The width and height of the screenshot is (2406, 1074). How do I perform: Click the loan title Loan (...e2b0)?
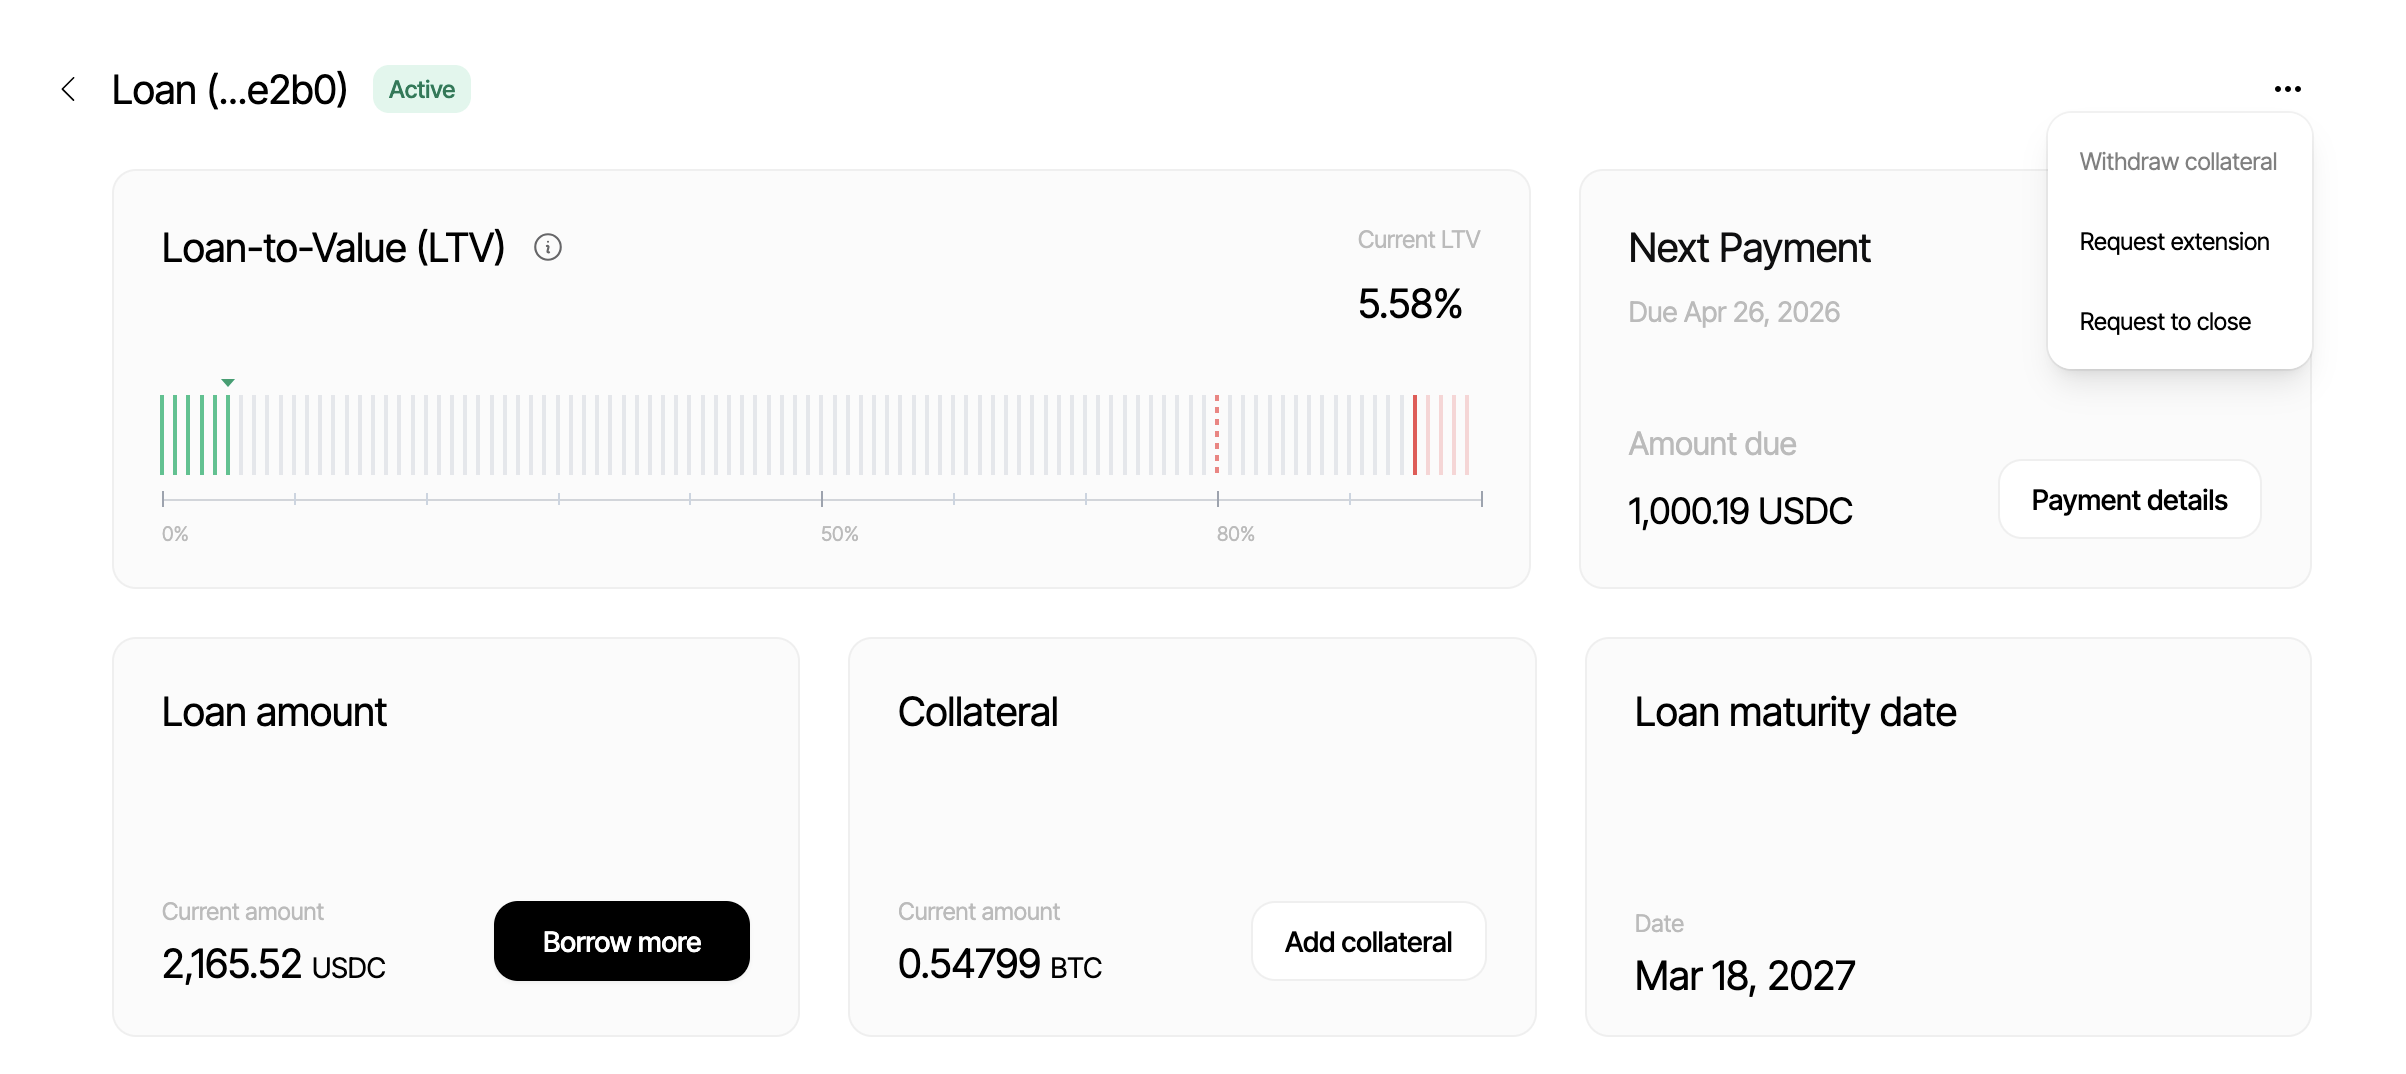229,89
